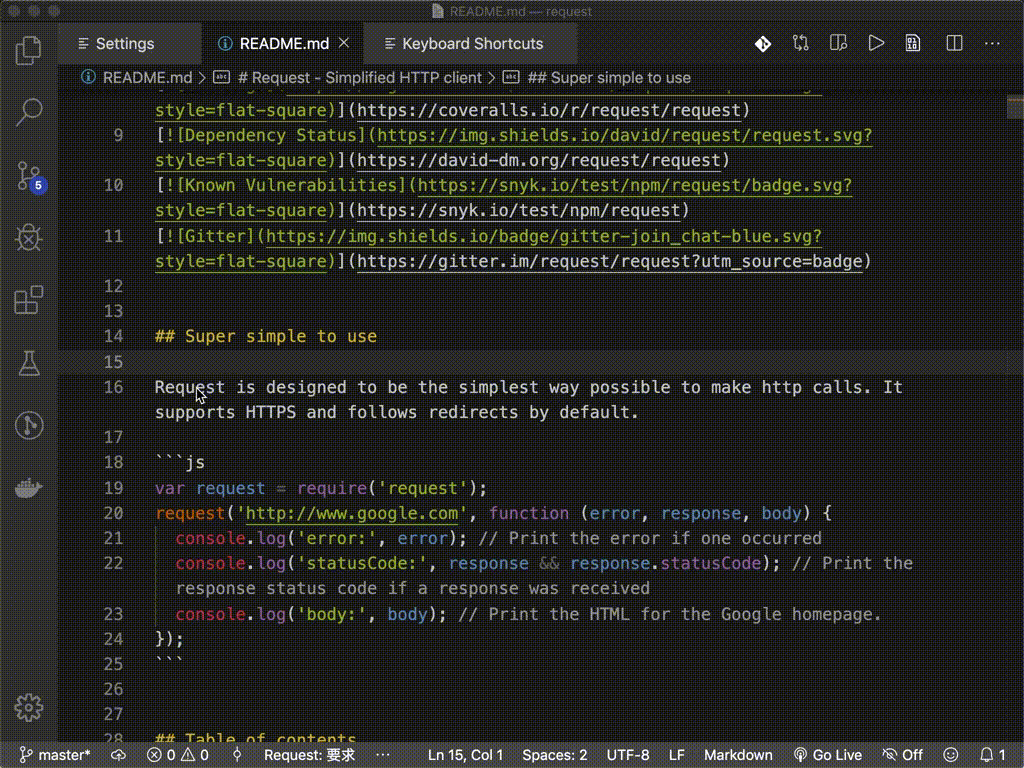Viewport: 1024px width, 768px height.
Task: Open Source Control view with 5 badge
Action: [x=29, y=176]
